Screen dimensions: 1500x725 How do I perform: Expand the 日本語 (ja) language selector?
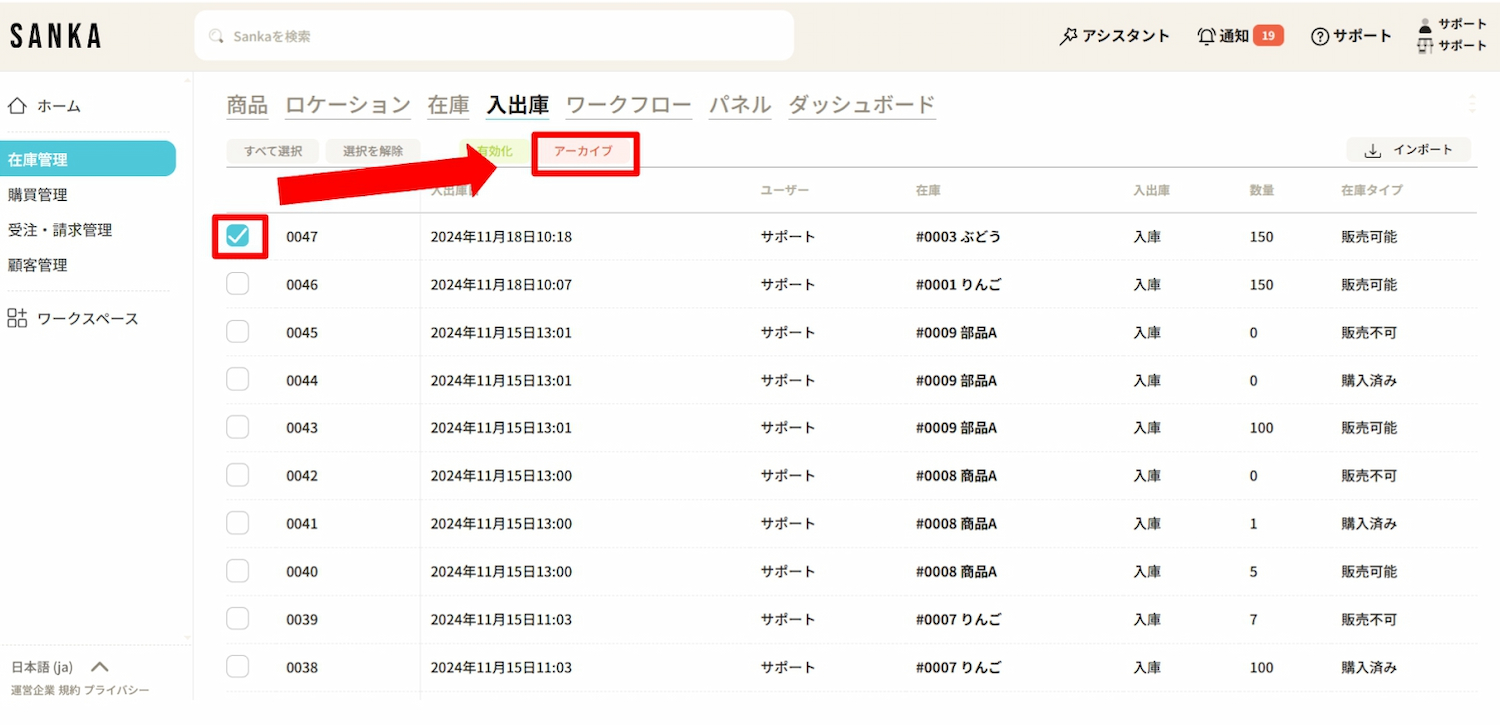click(60, 667)
